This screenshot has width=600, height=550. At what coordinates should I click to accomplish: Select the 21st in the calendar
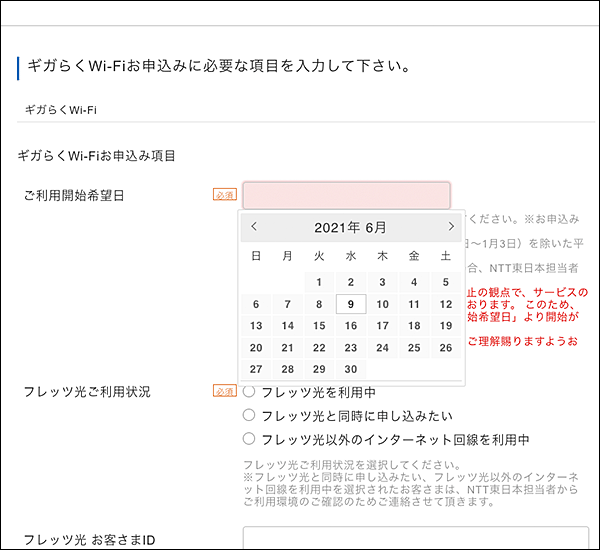click(x=288, y=348)
